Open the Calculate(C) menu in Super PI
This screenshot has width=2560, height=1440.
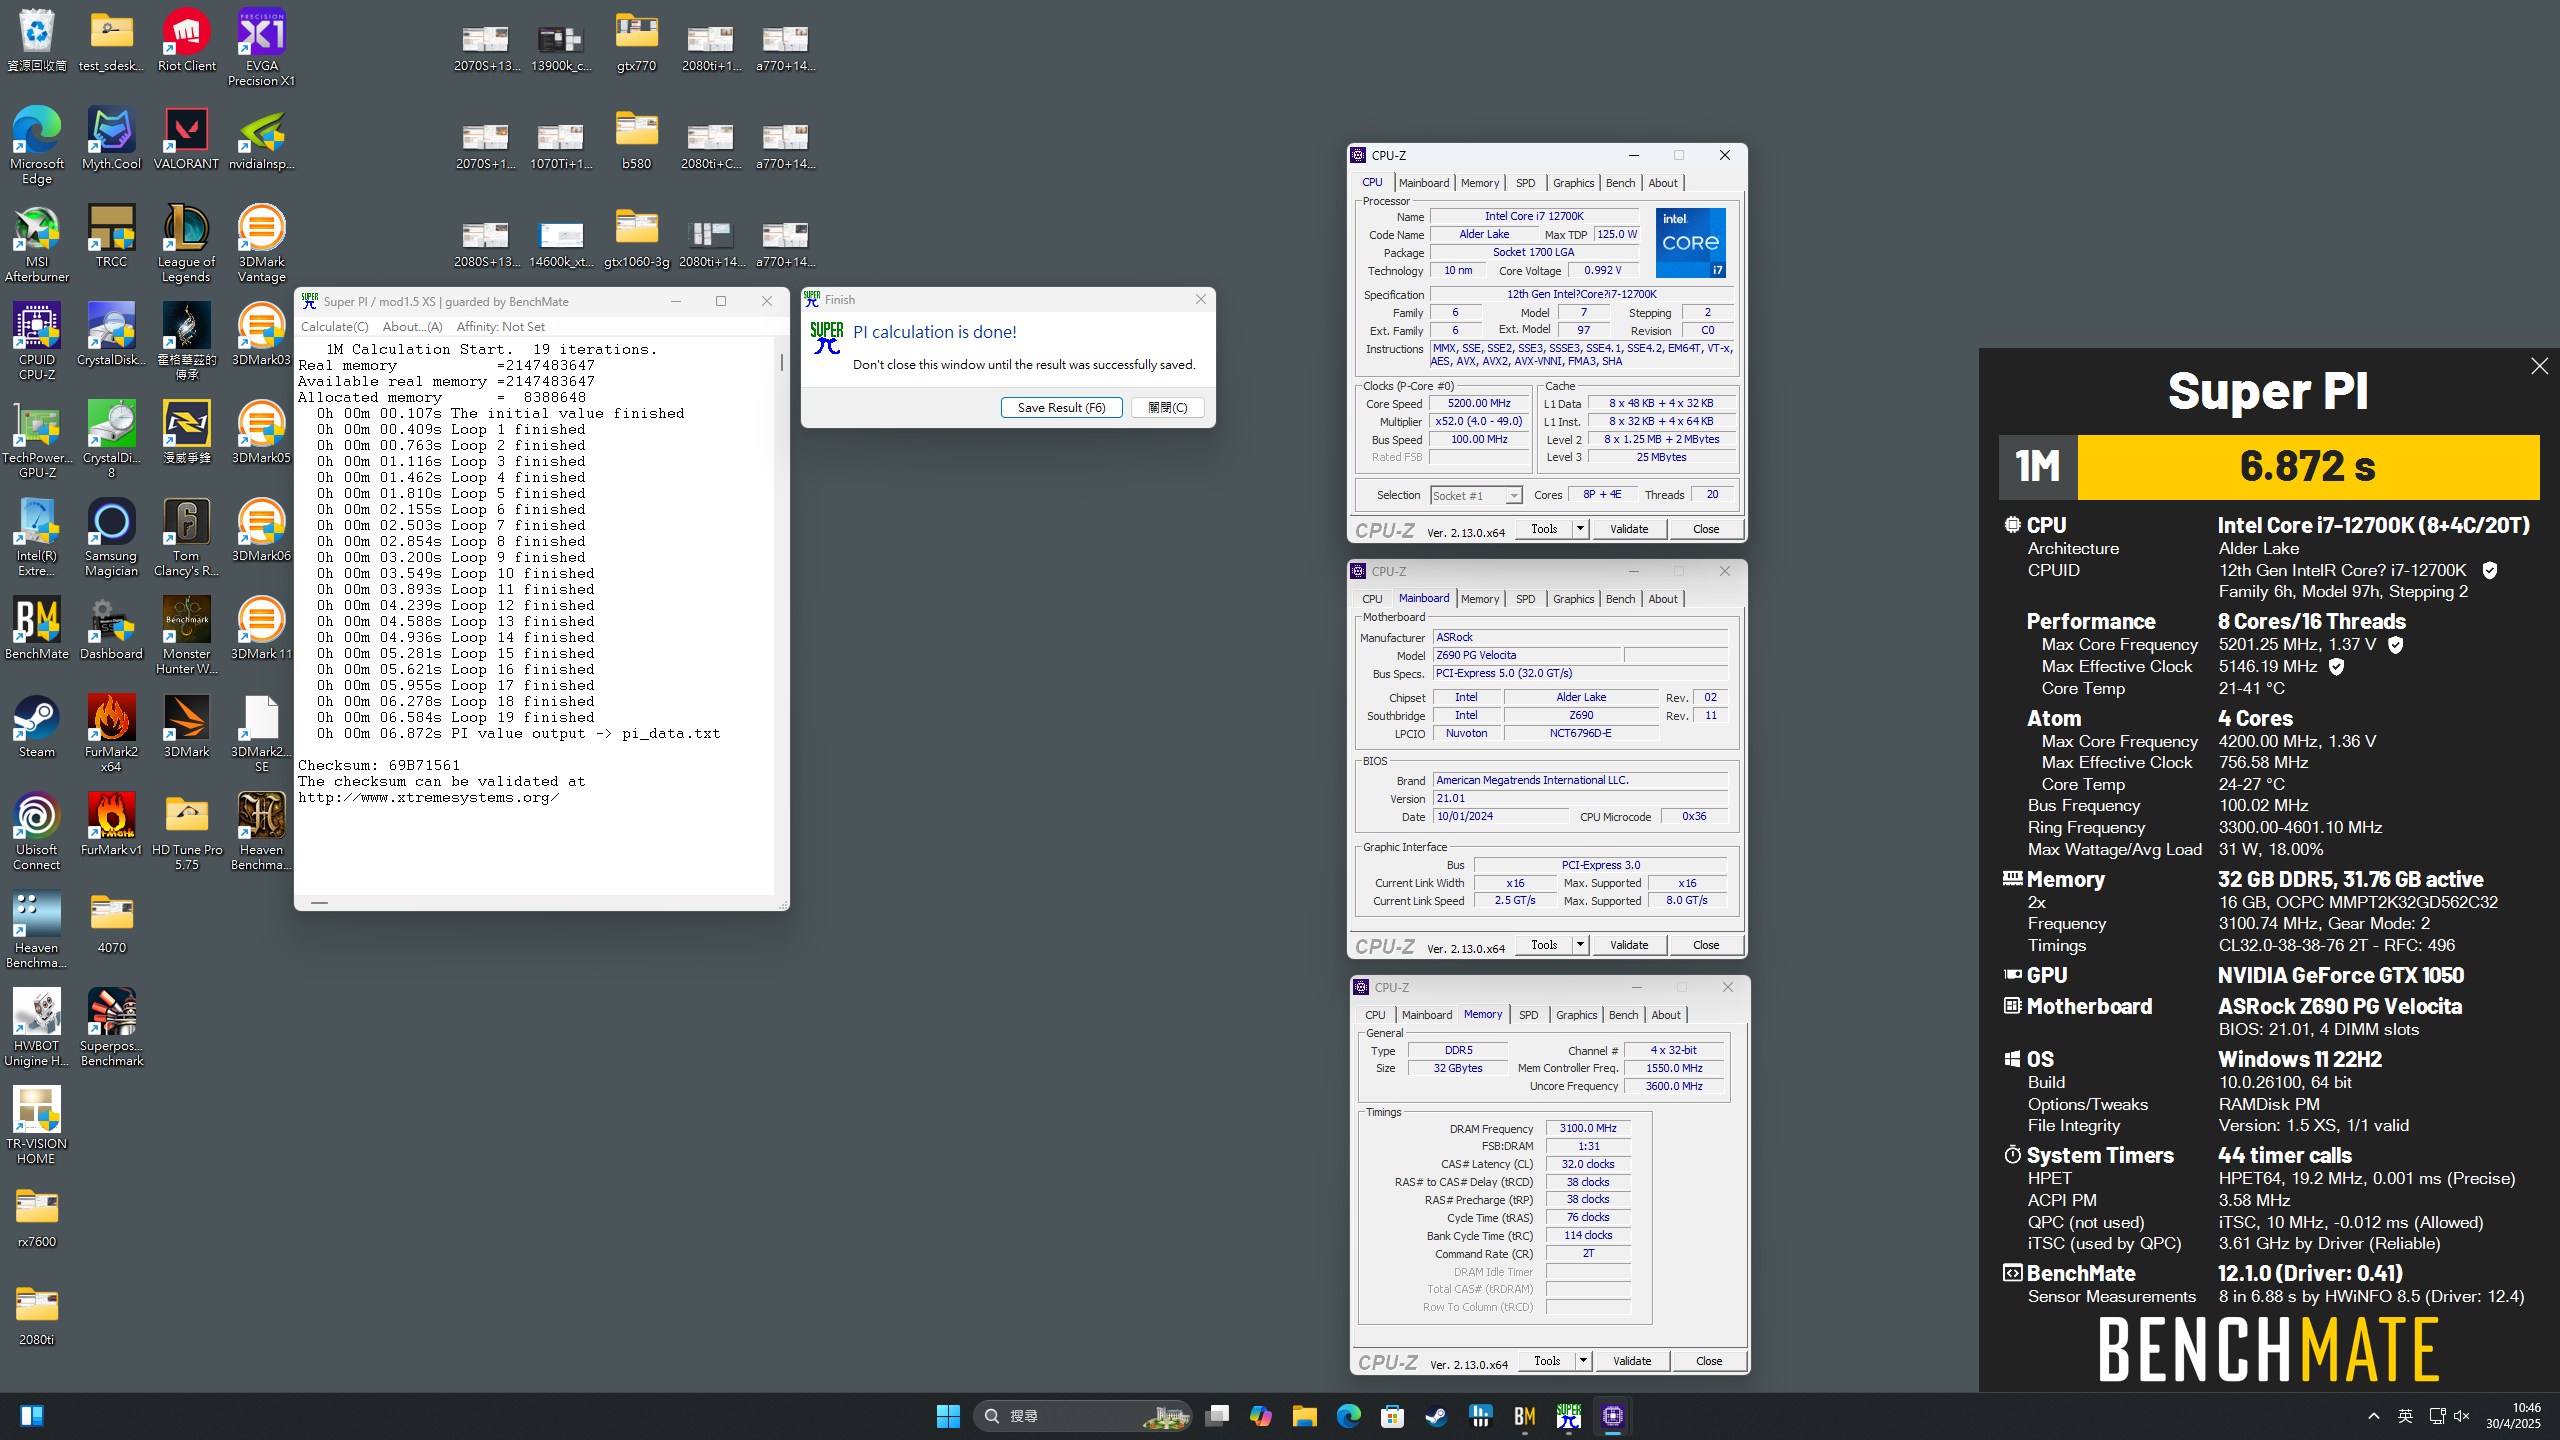coord(334,327)
